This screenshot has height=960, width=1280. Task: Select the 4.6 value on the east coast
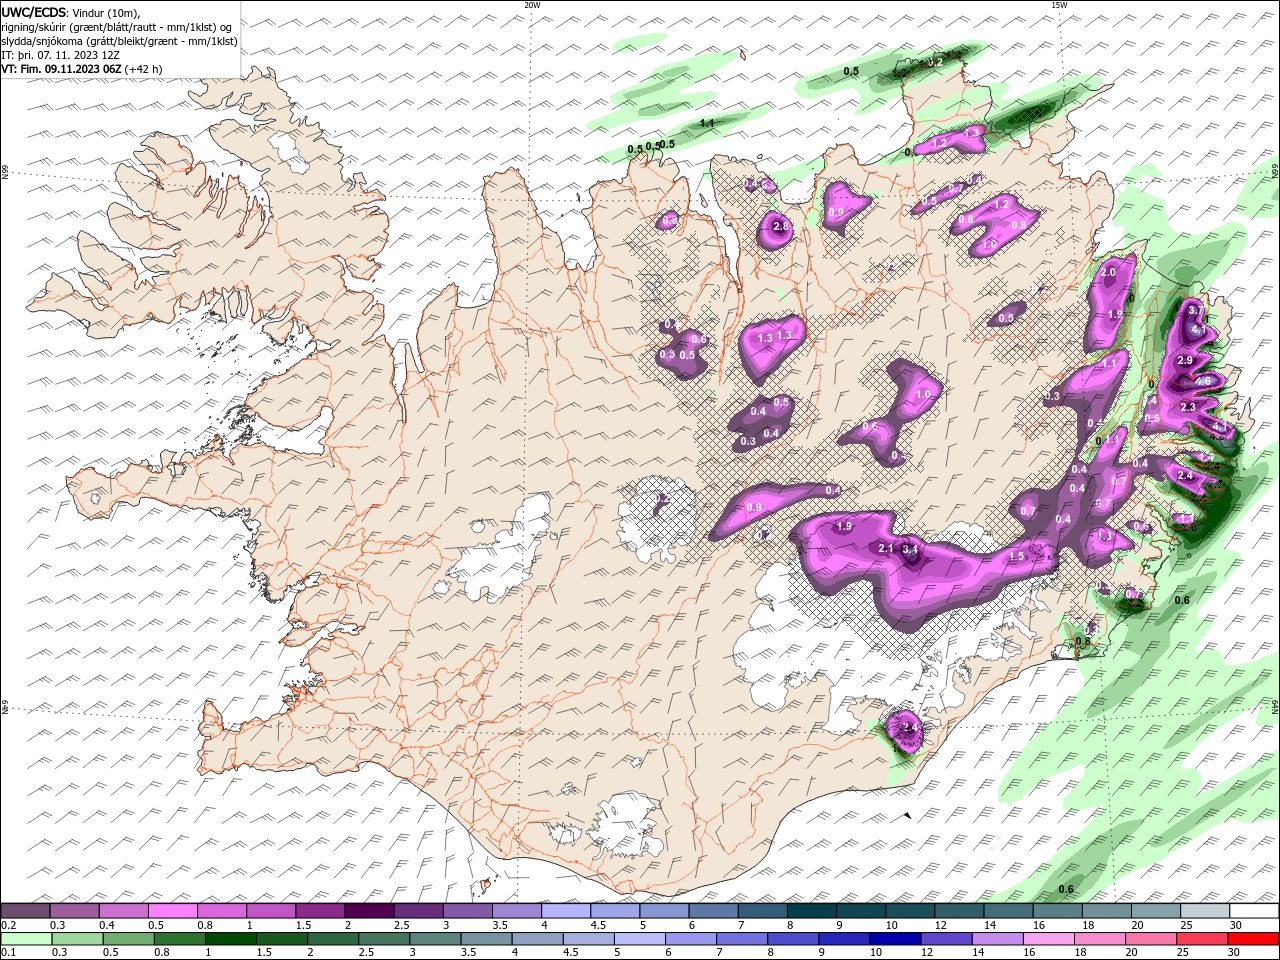(1203, 381)
